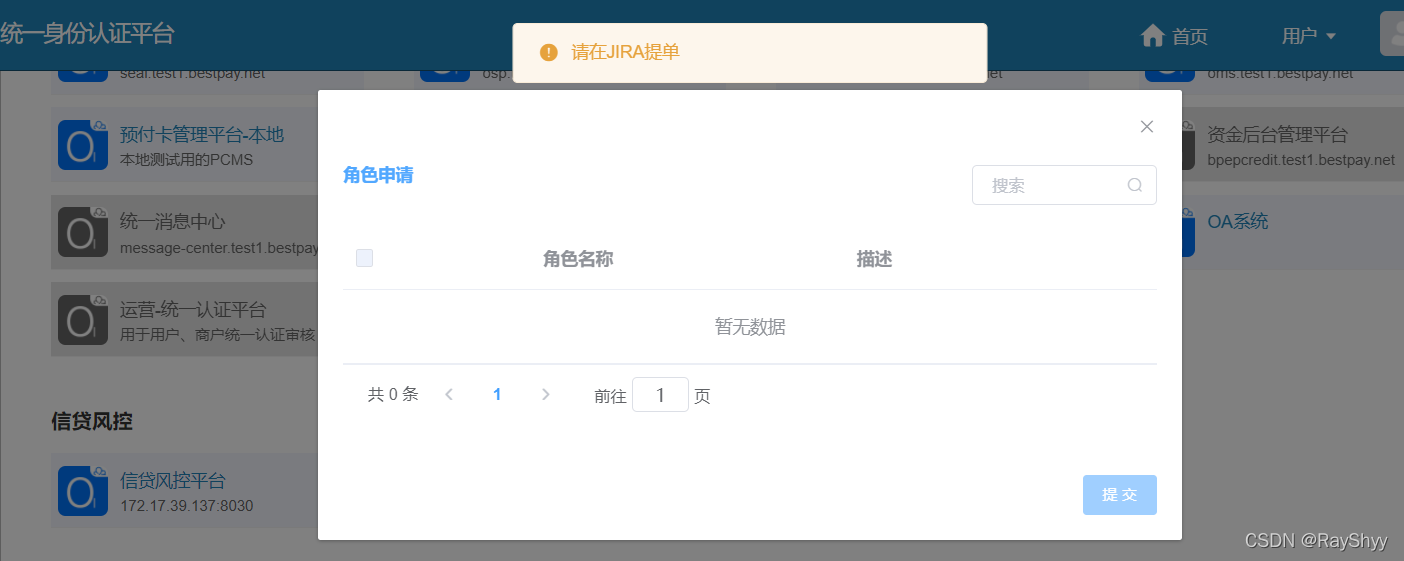Open 运营-统一认证平台 link
1404x561 pixels.
coord(193,310)
